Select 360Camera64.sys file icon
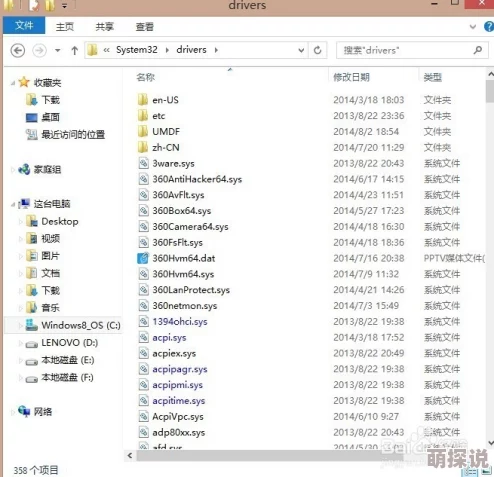This screenshot has height=477, width=494. pos(143,227)
